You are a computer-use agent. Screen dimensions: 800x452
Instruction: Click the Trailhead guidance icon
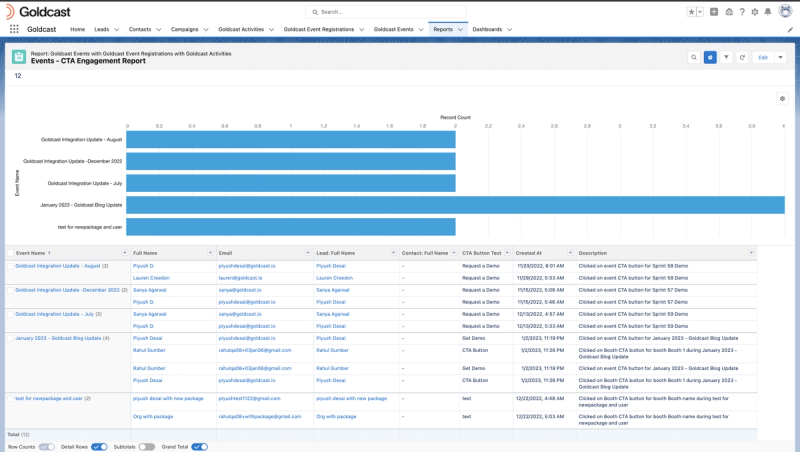coord(729,12)
